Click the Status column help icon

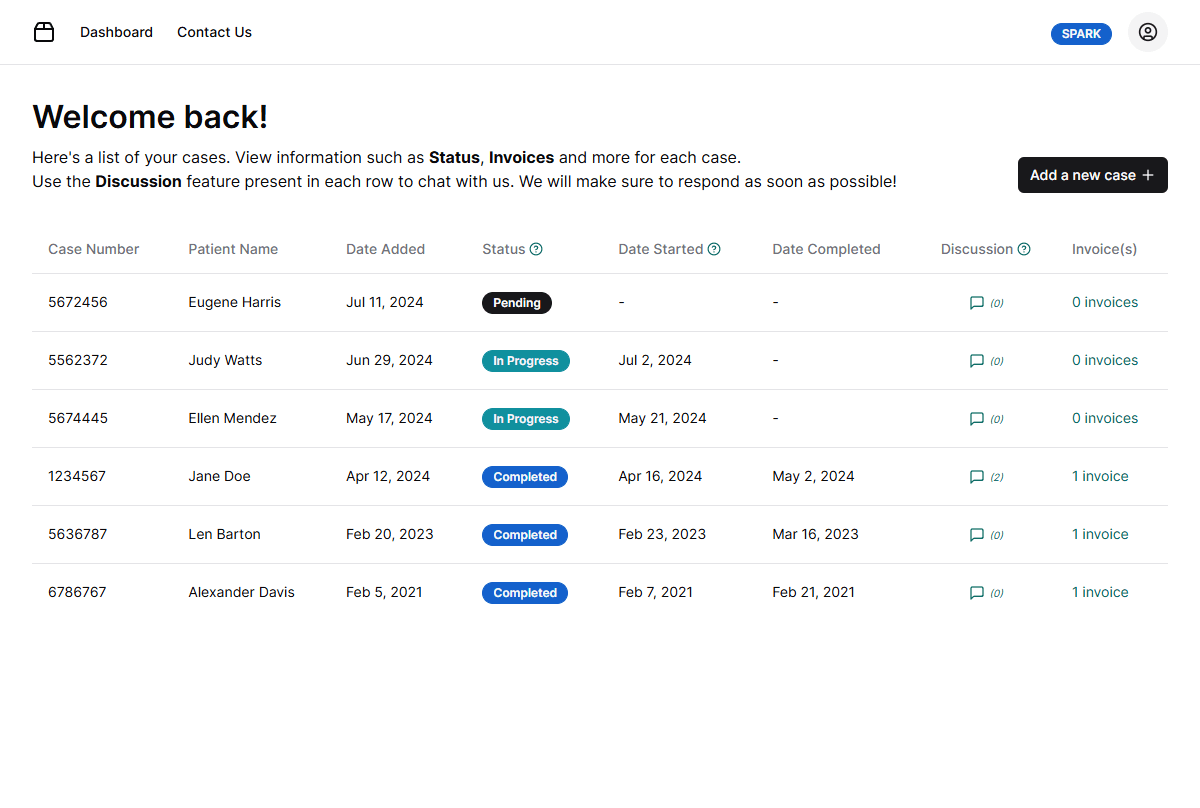tap(536, 249)
